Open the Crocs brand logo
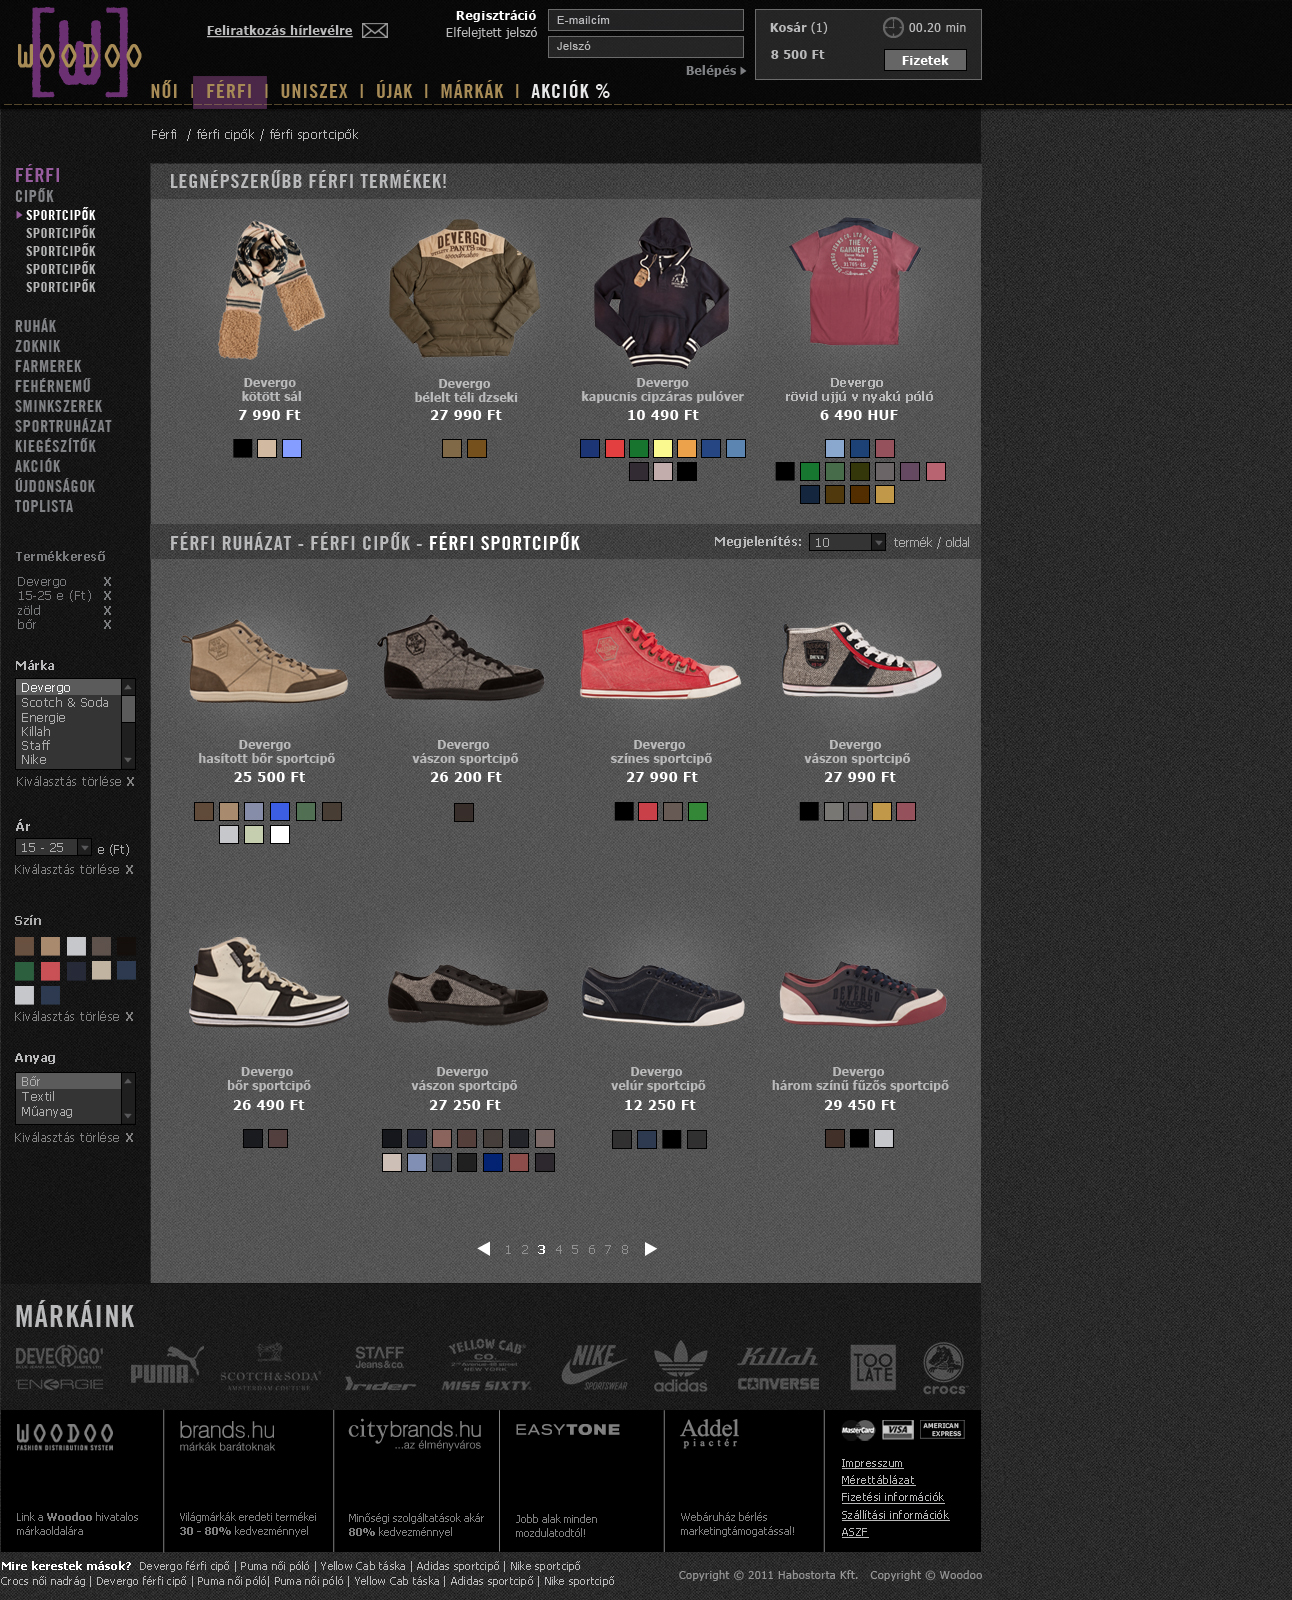This screenshot has width=1292, height=1600. point(943,1368)
